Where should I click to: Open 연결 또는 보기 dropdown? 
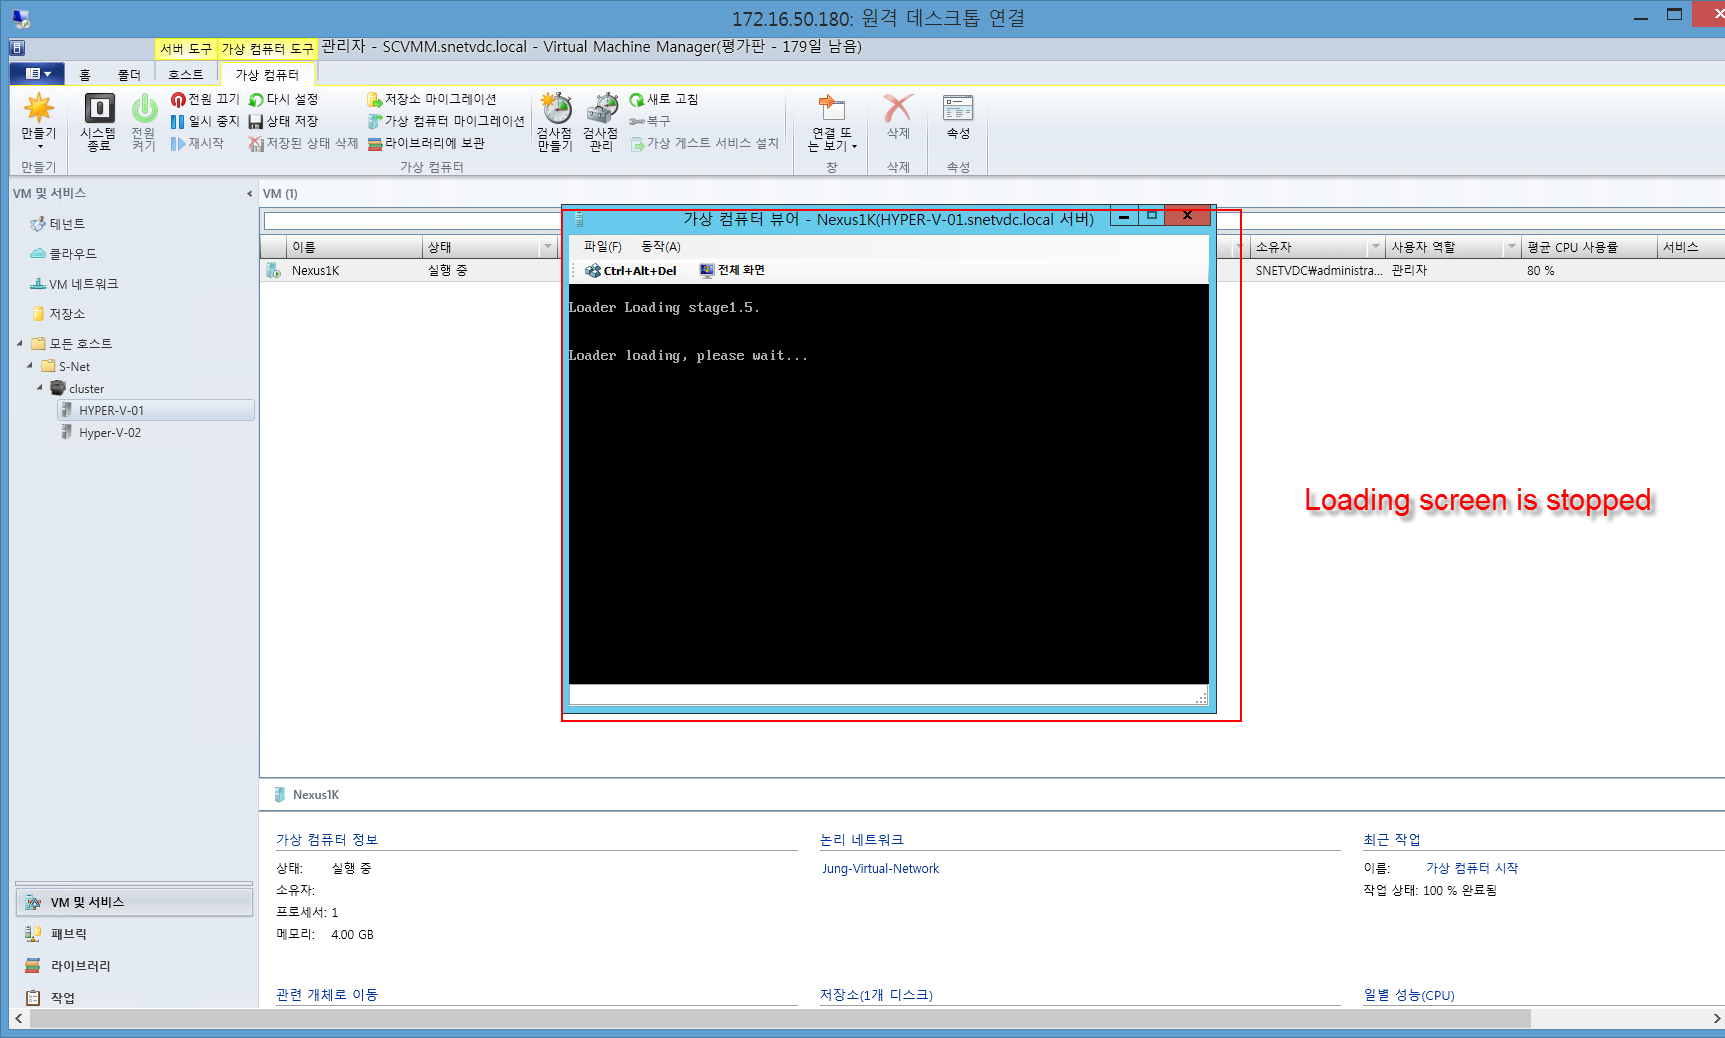832,122
